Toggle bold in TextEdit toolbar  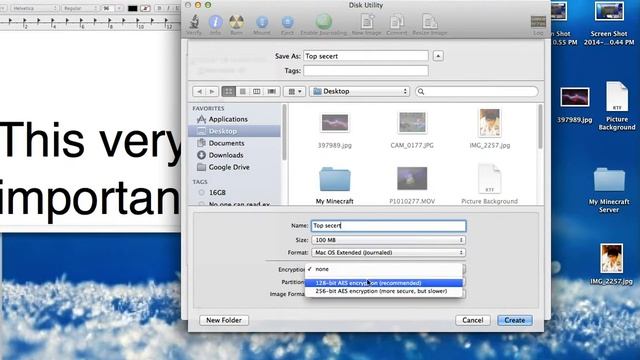coord(159,8)
